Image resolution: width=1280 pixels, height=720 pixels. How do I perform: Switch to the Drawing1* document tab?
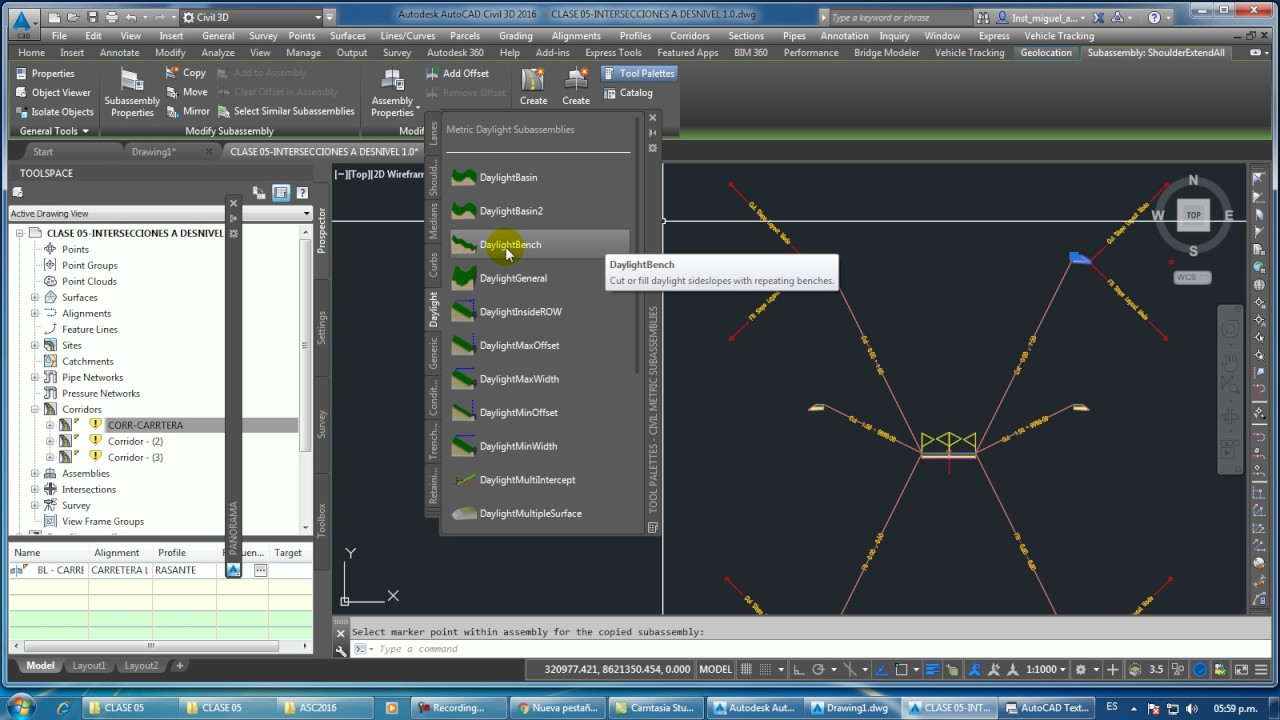pos(154,152)
